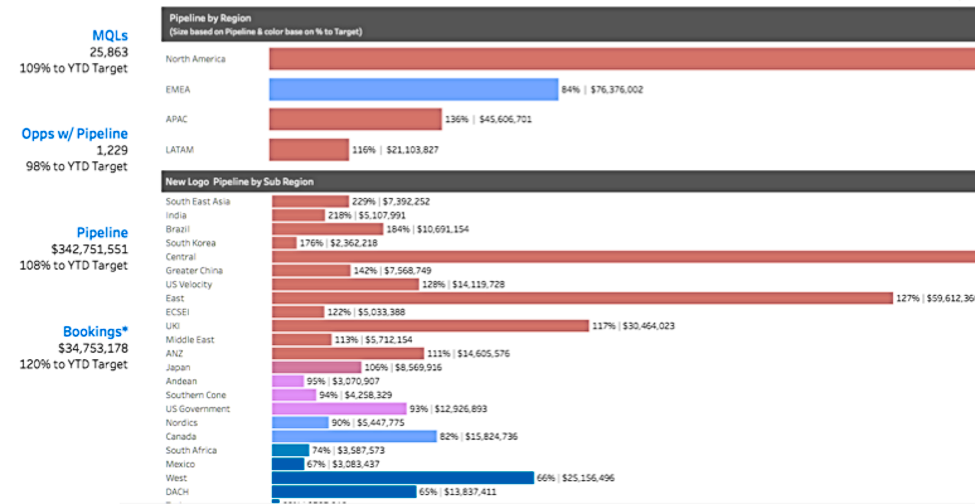Click the US Velocity value 128% | $14,119,728
The width and height of the screenshot is (975, 504).
463,284
